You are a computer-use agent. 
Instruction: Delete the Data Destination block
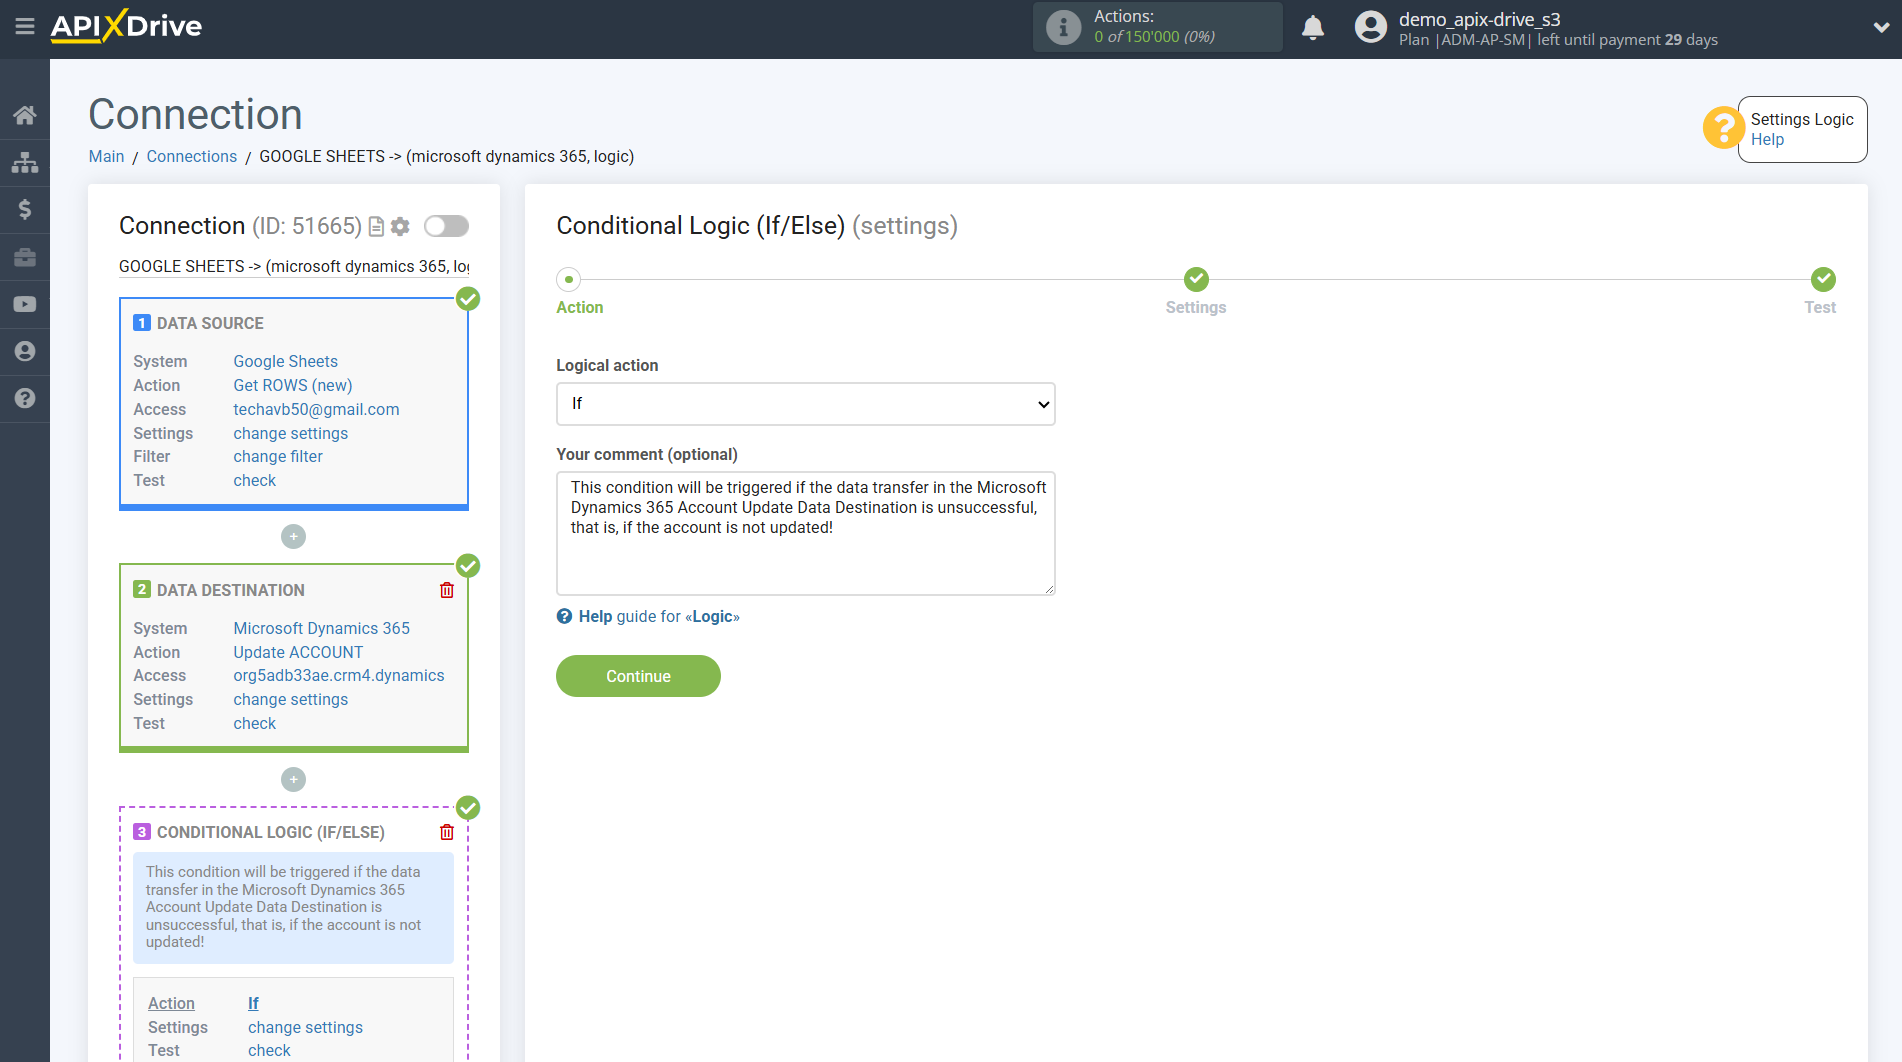pos(447,590)
